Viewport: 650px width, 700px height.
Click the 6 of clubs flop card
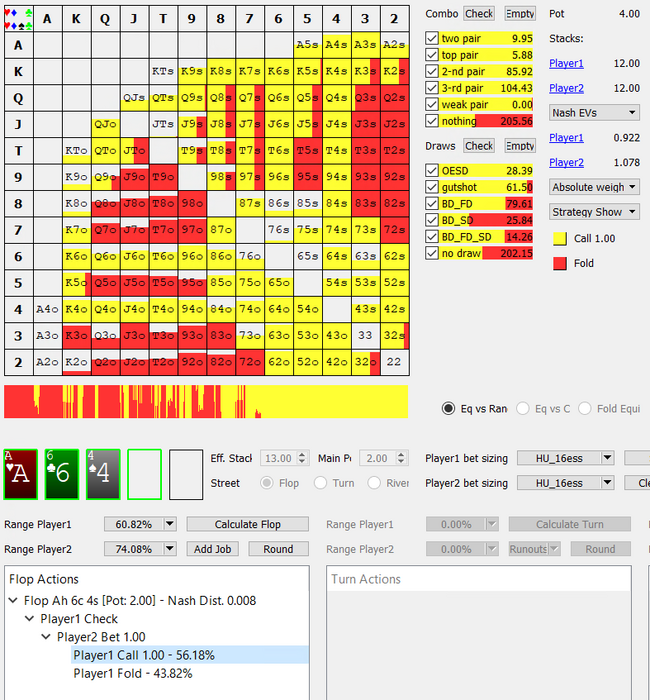click(62, 474)
